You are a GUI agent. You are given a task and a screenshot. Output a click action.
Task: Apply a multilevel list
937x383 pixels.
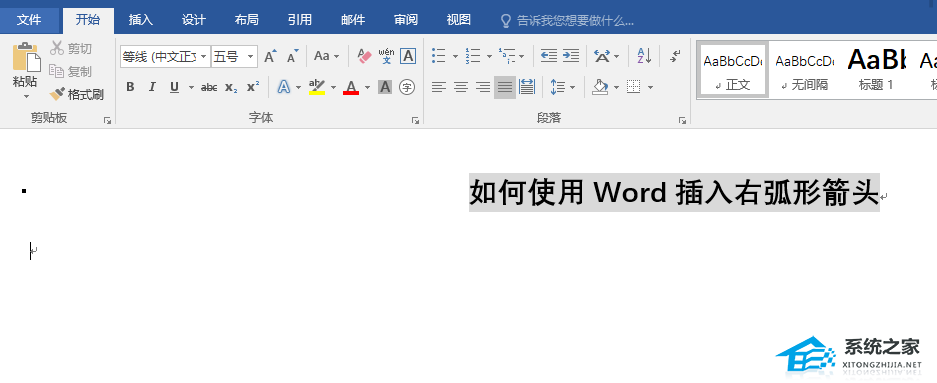coord(507,56)
